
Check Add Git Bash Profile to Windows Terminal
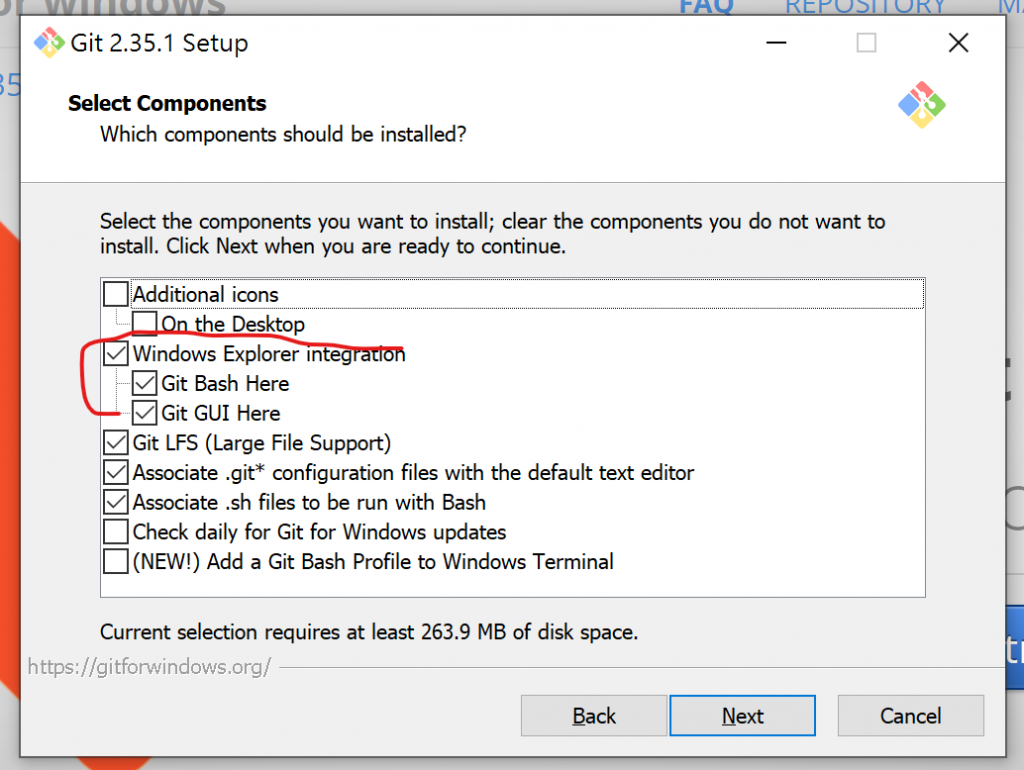[117, 561]
